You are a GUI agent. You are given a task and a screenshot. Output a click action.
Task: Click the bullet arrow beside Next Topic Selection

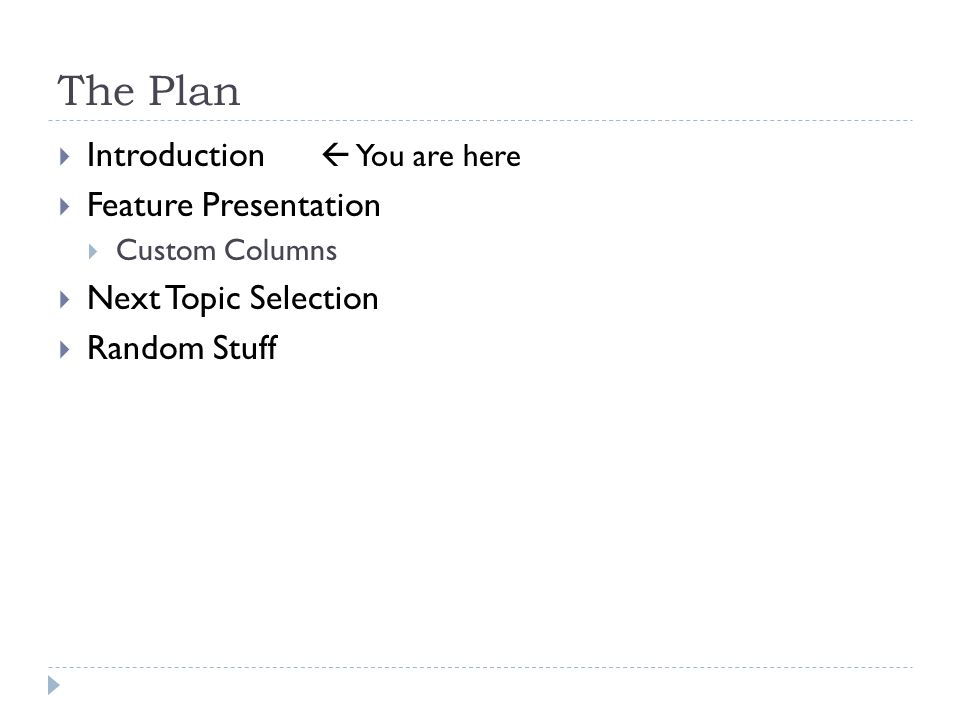click(x=64, y=299)
